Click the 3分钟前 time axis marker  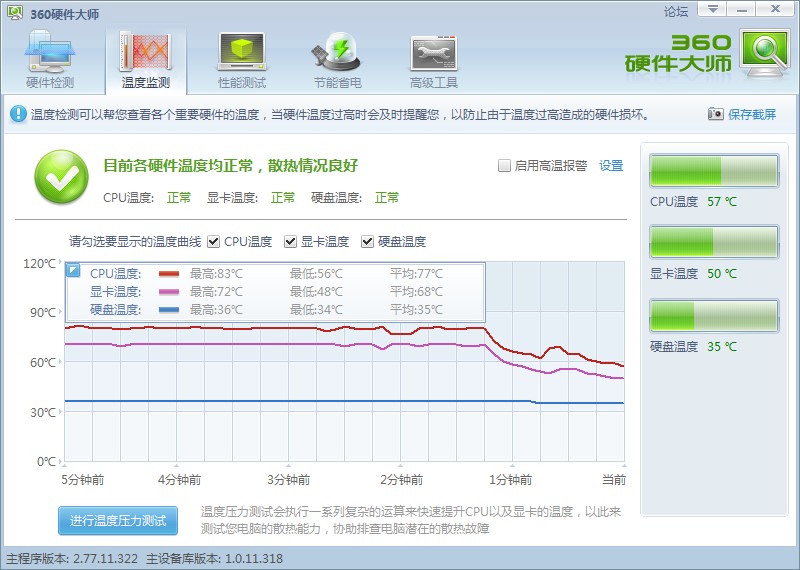288,480
